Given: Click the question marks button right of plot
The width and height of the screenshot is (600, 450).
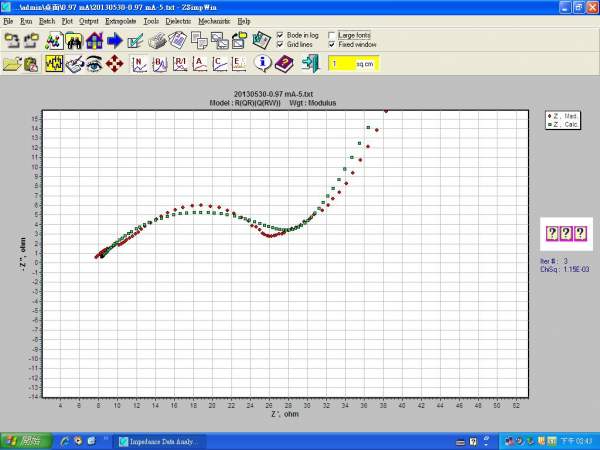Looking at the screenshot, I should [566, 234].
